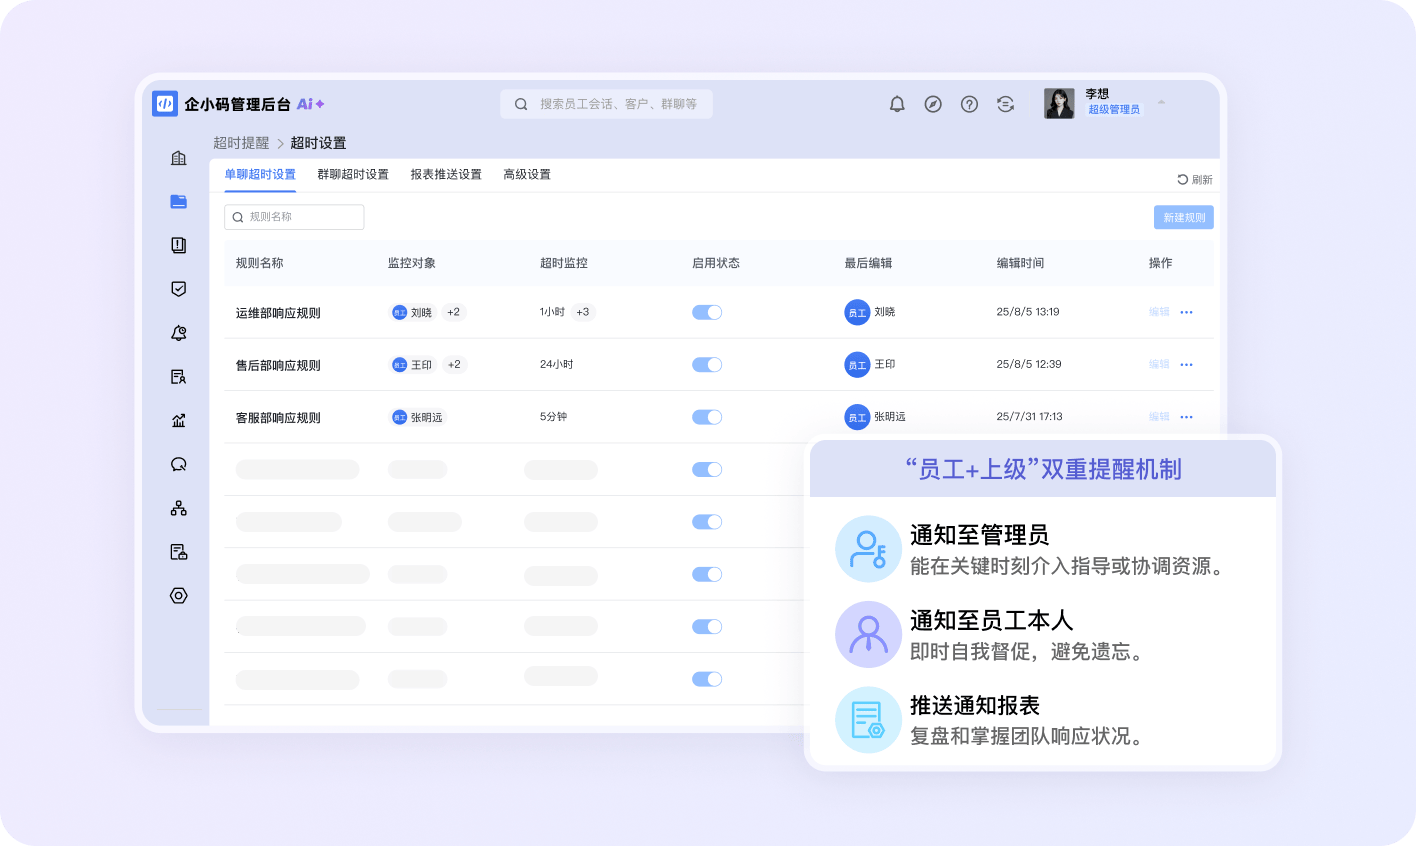The width and height of the screenshot is (1416, 846).
Task: Open the folder icon in sidebar
Action: point(179,201)
